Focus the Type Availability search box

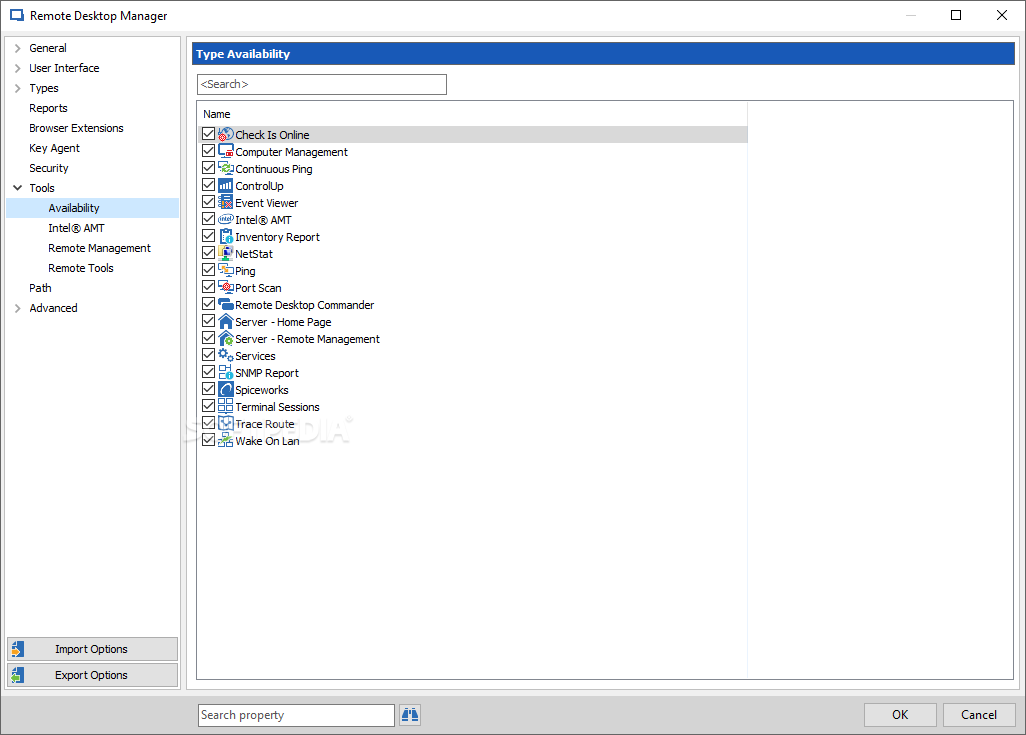tap(321, 84)
